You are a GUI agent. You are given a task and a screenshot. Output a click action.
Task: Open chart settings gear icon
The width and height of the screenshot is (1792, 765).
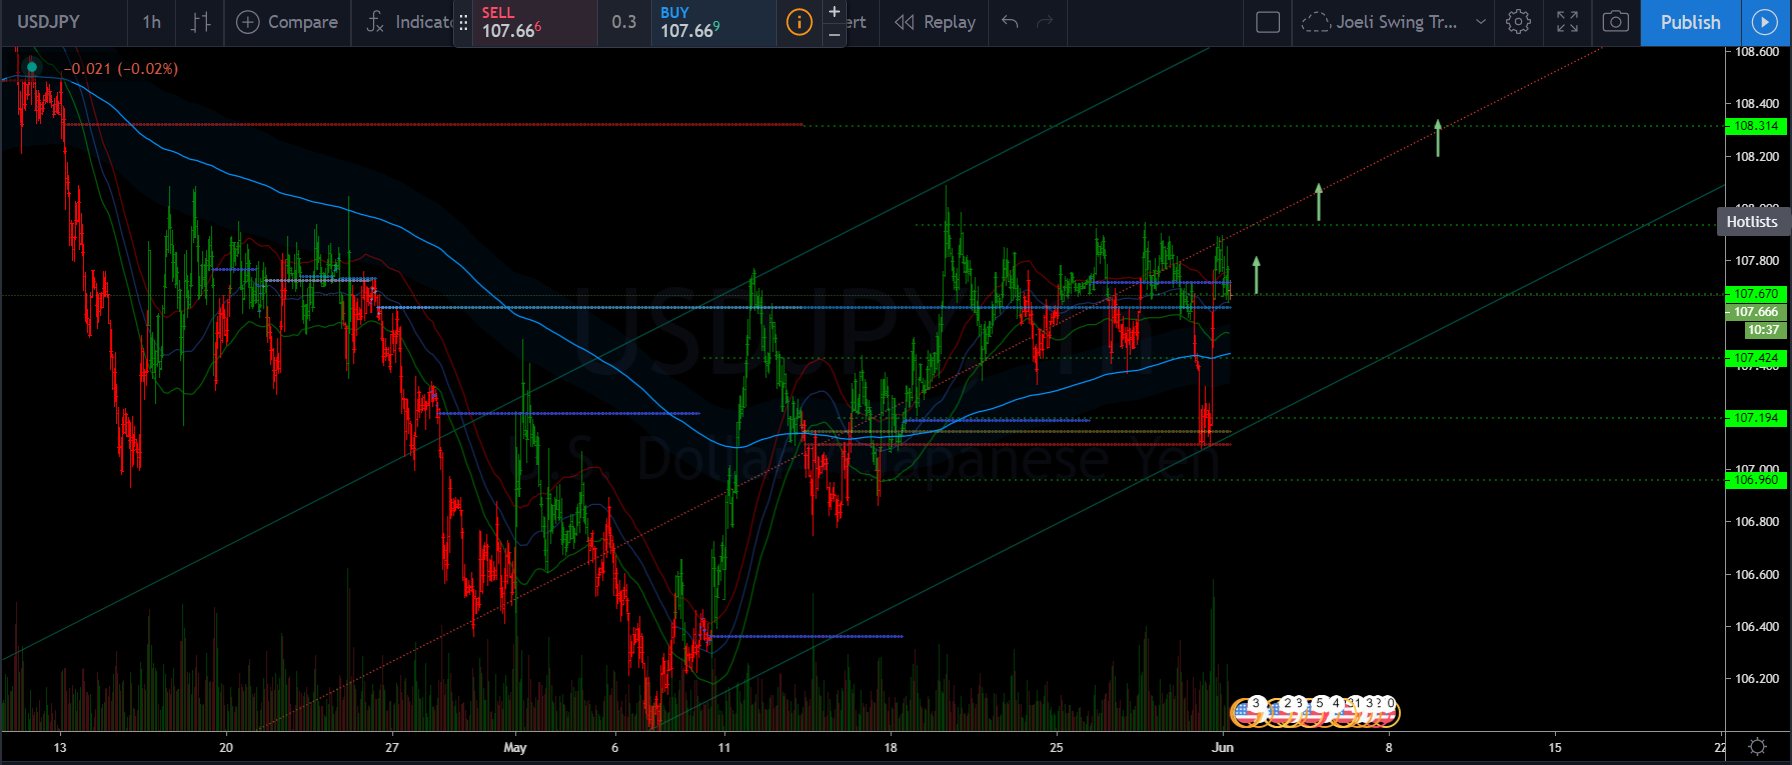click(x=1518, y=22)
